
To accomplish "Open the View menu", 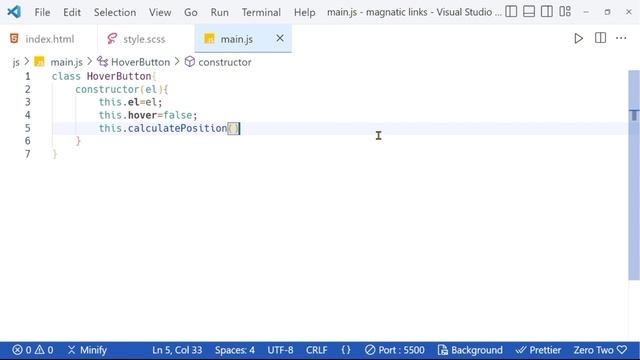I will pyautogui.click(x=160, y=12).
